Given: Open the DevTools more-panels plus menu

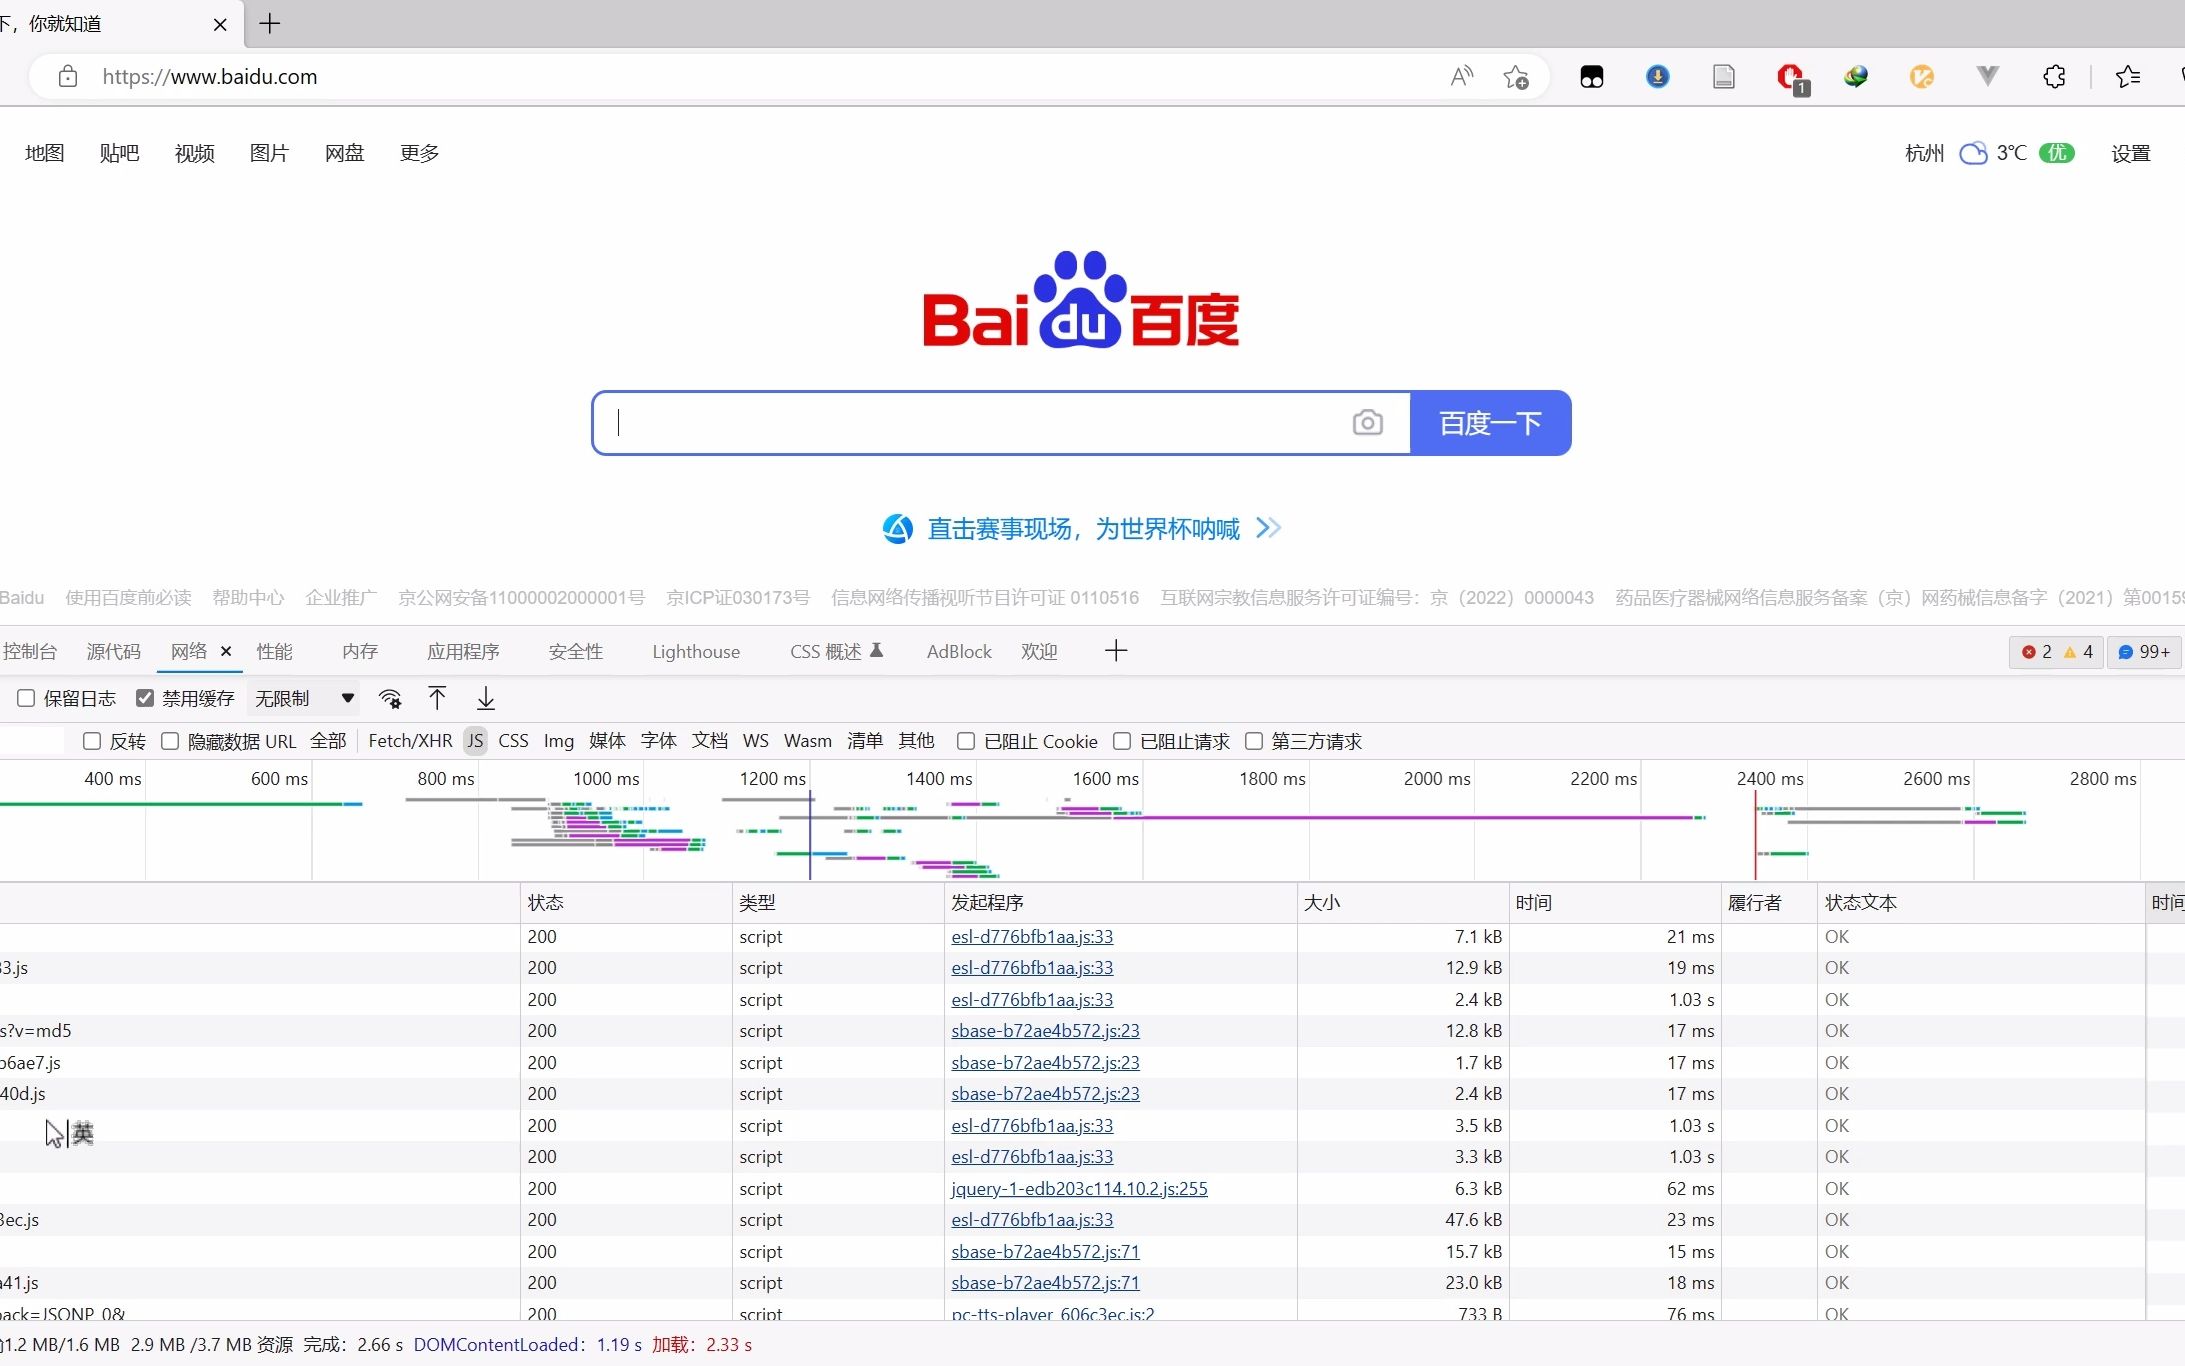Looking at the screenshot, I should [1115, 651].
